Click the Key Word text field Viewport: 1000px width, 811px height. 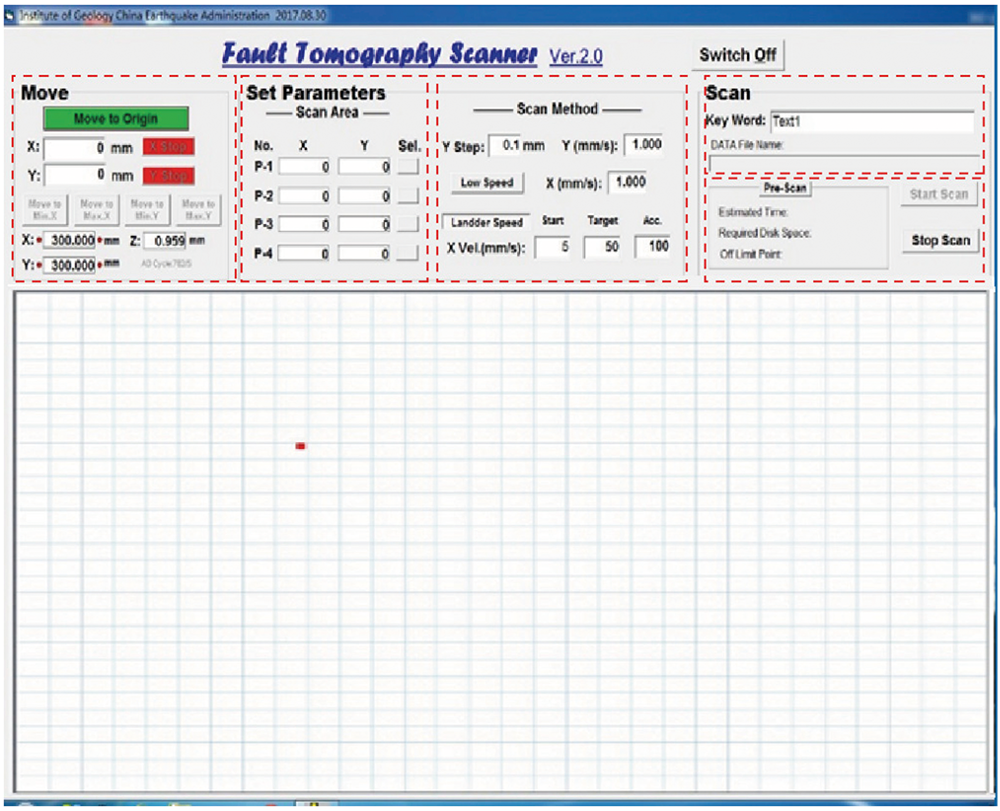point(872,121)
